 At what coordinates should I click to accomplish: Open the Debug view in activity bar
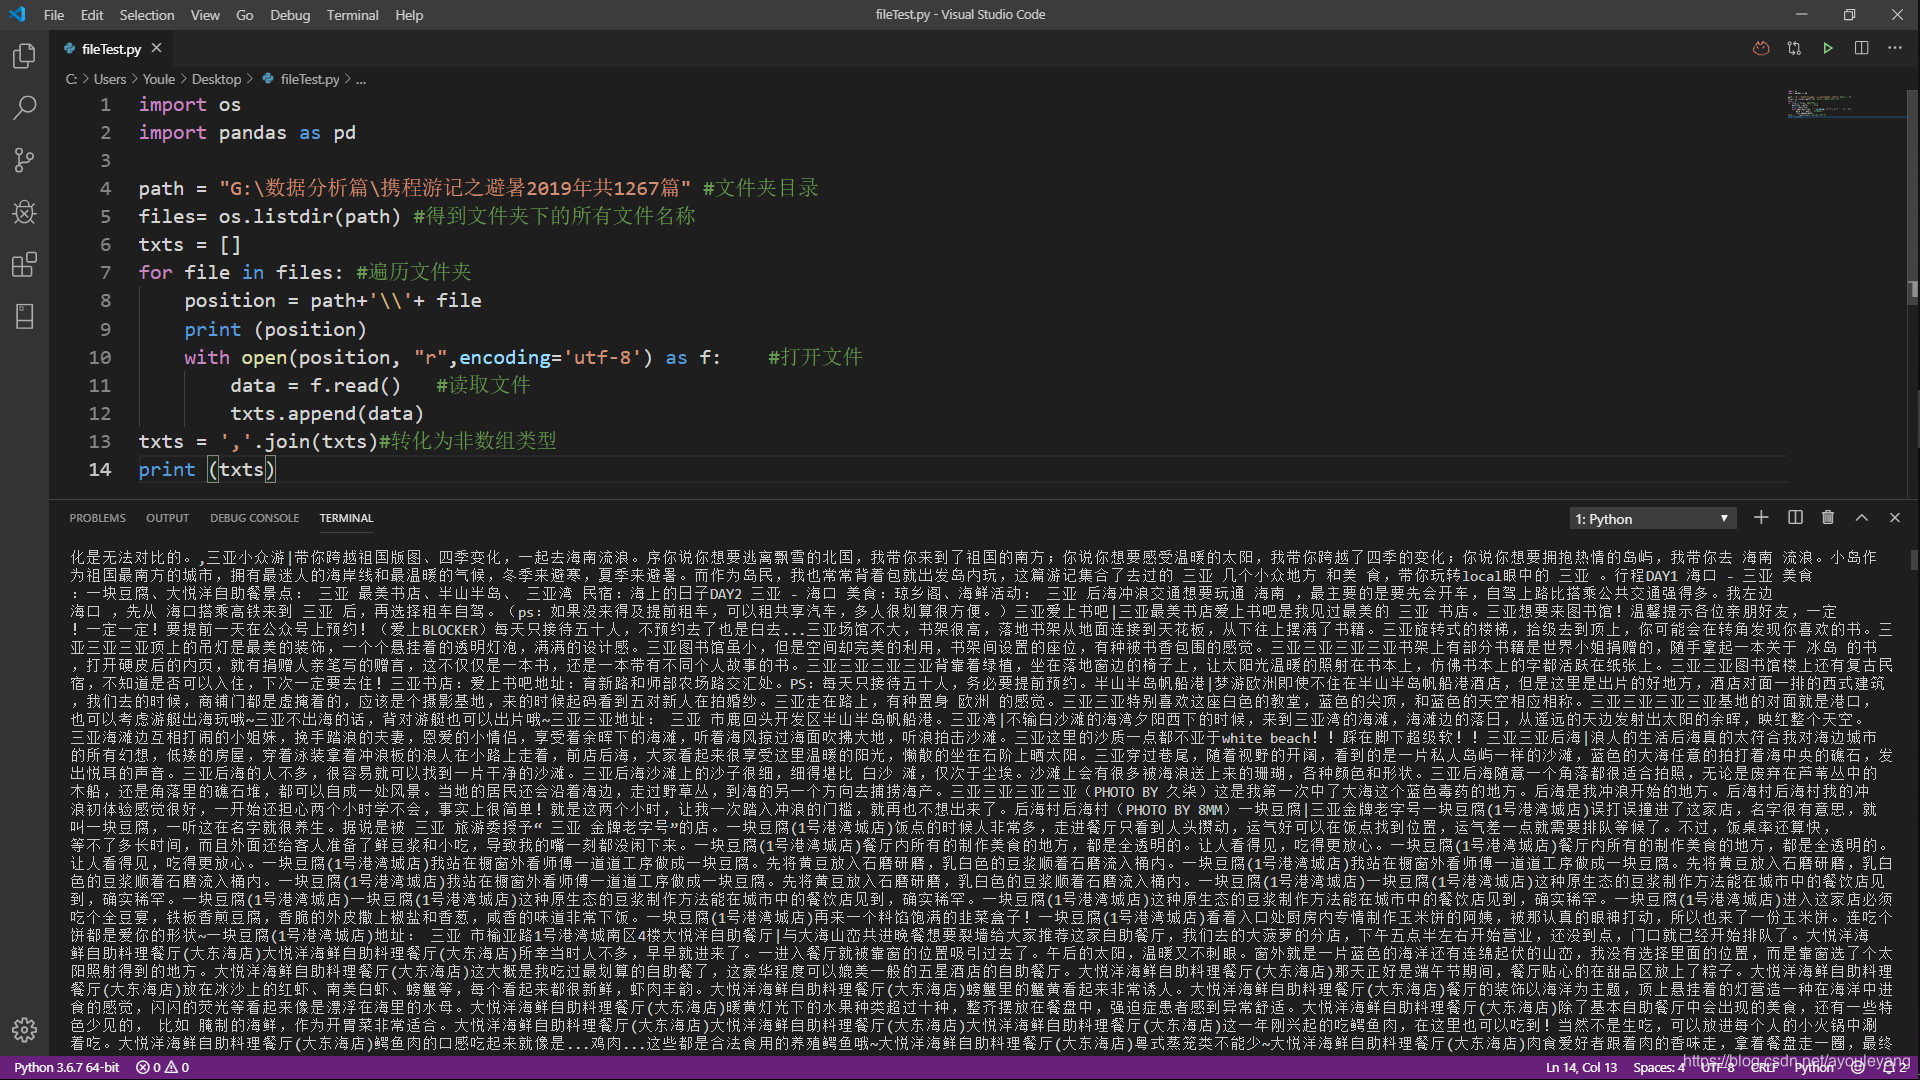pyautogui.click(x=24, y=212)
